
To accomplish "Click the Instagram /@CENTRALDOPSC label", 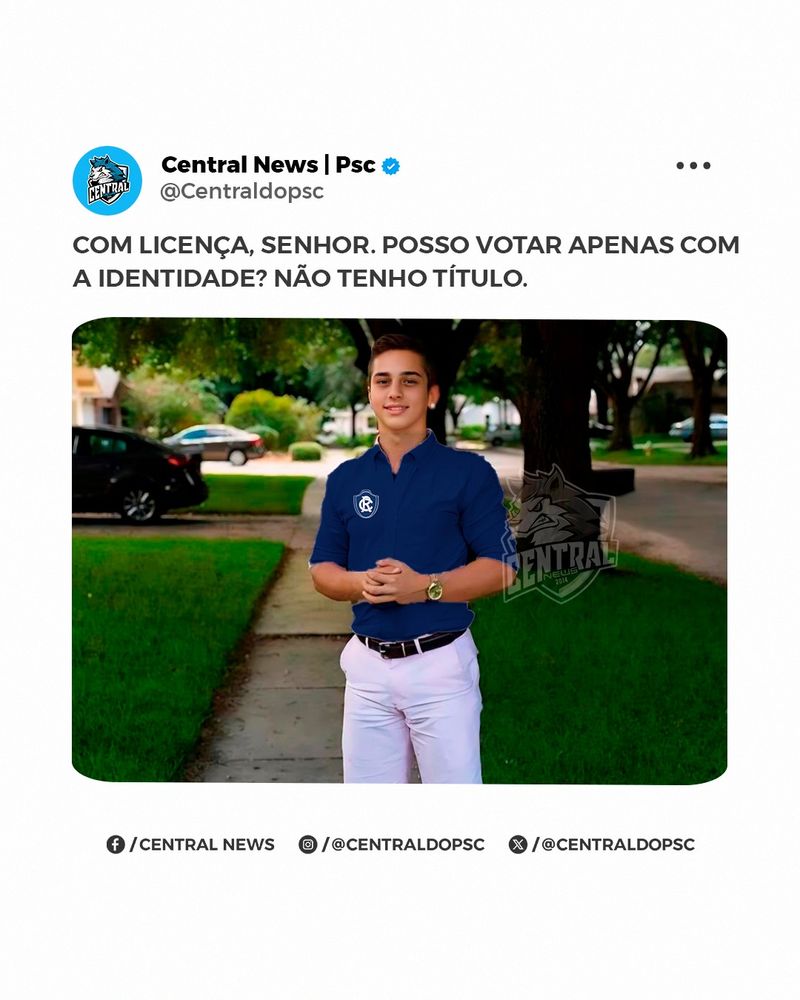I will (x=403, y=844).
